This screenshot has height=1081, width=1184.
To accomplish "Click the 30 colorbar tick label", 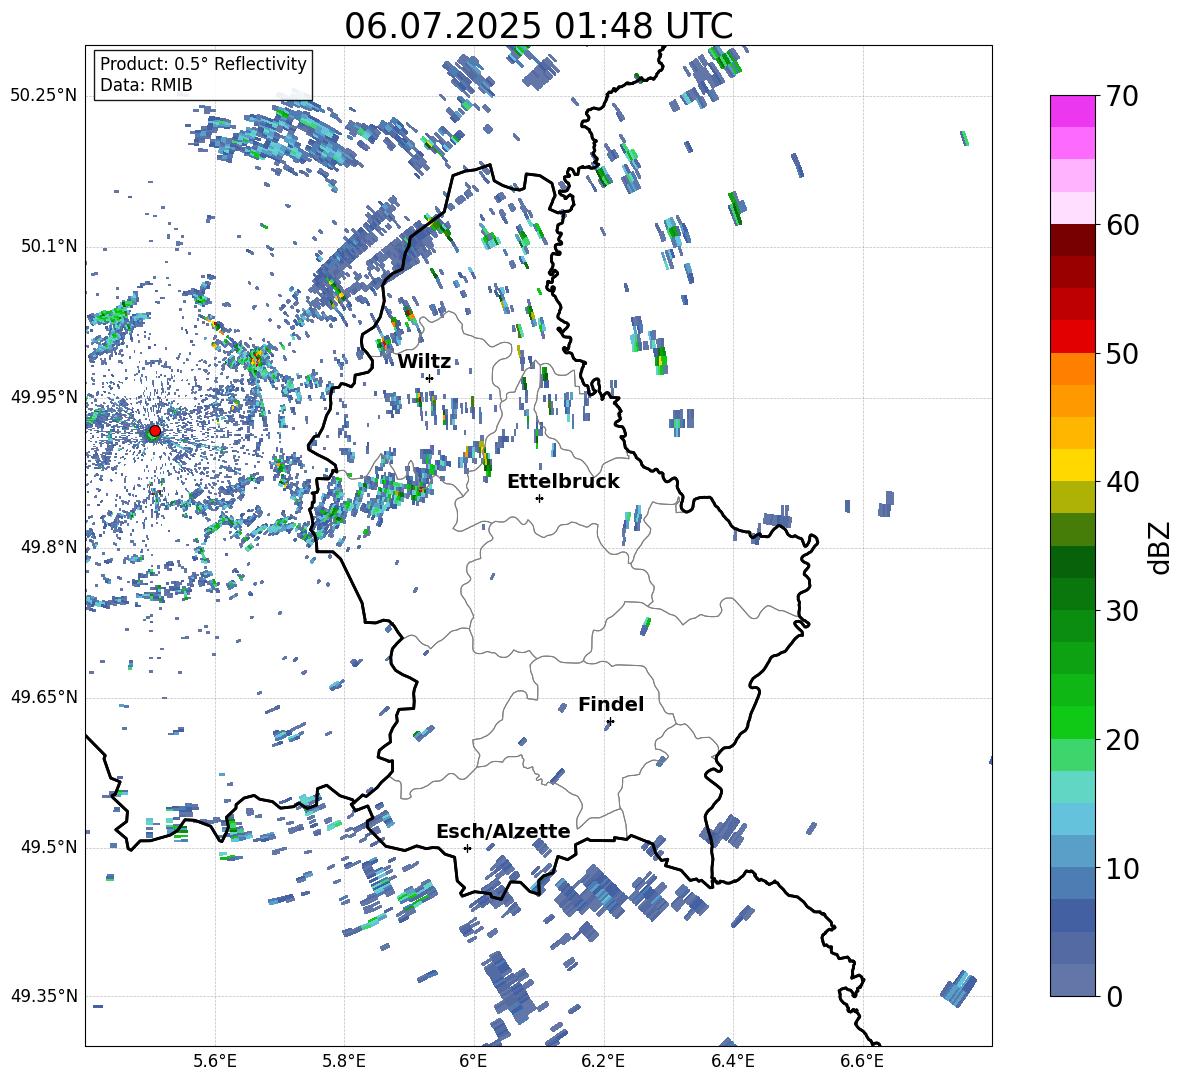I will pos(1121,611).
